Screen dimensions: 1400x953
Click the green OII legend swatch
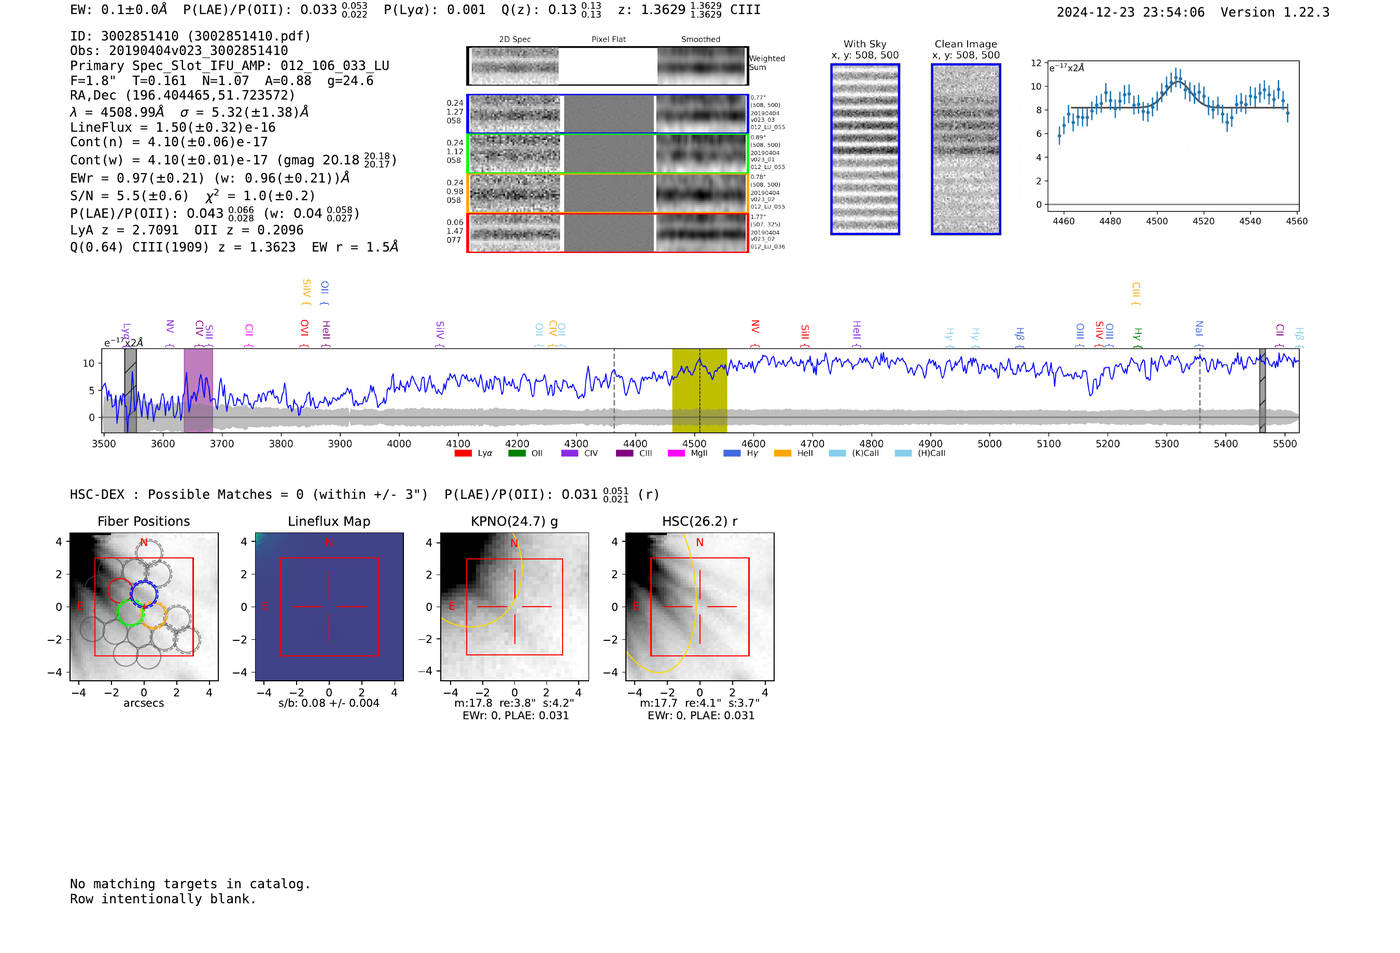[516, 453]
